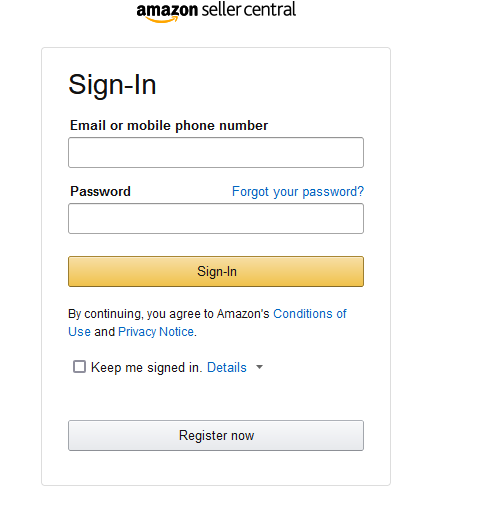This screenshot has height=506, width=483.
Task: Tick the 'Keep me signed in' checkbox
Action: (79, 367)
